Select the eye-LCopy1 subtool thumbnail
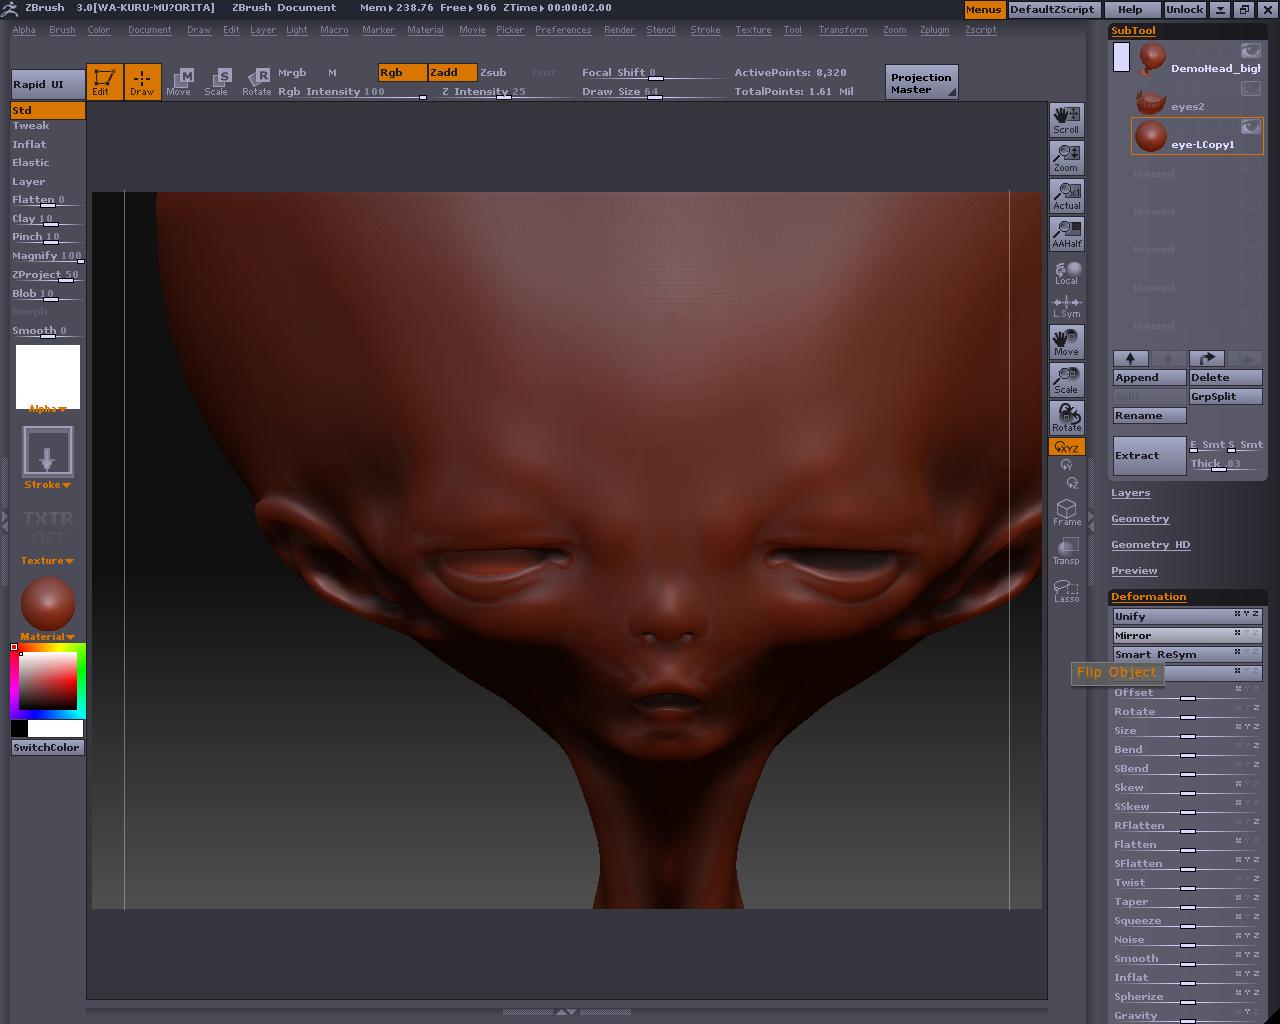Screen dimensions: 1280x1024 1151,136
